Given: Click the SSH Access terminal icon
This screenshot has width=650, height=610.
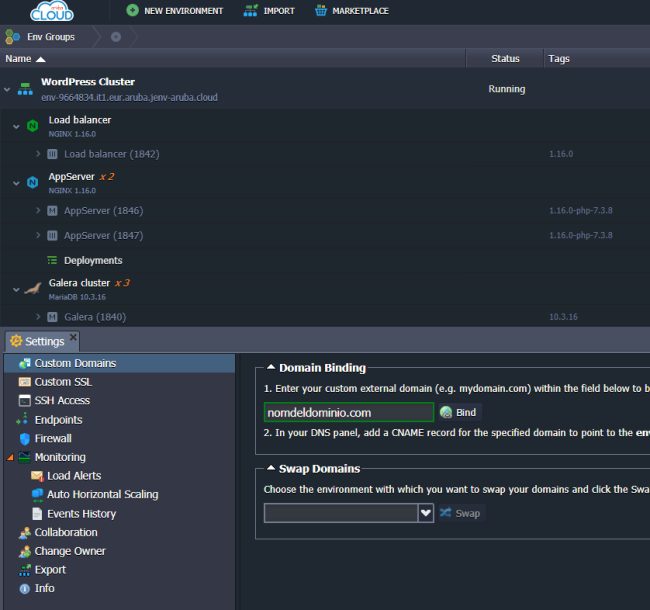Looking at the screenshot, I should click(25, 400).
